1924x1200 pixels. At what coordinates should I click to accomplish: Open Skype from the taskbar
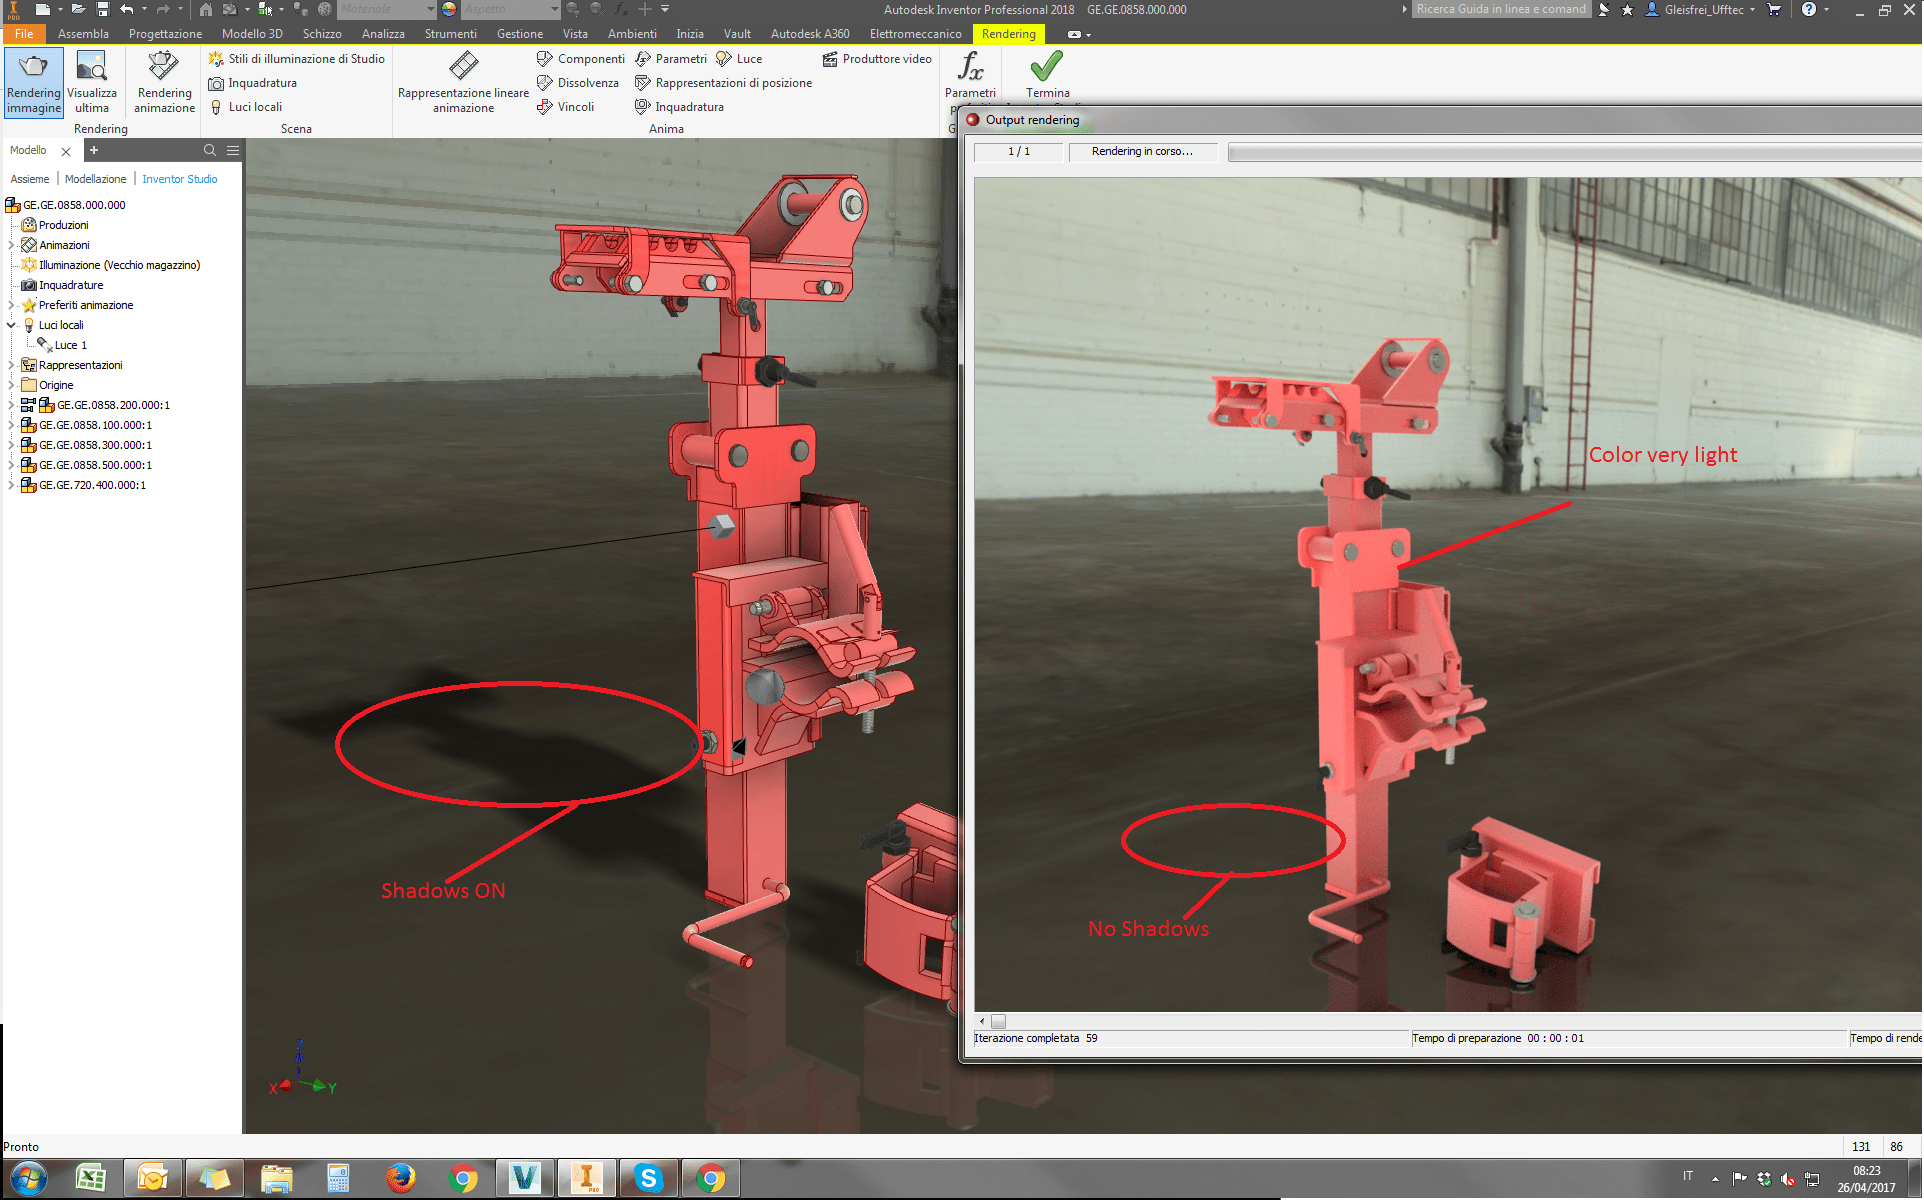pos(648,1178)
